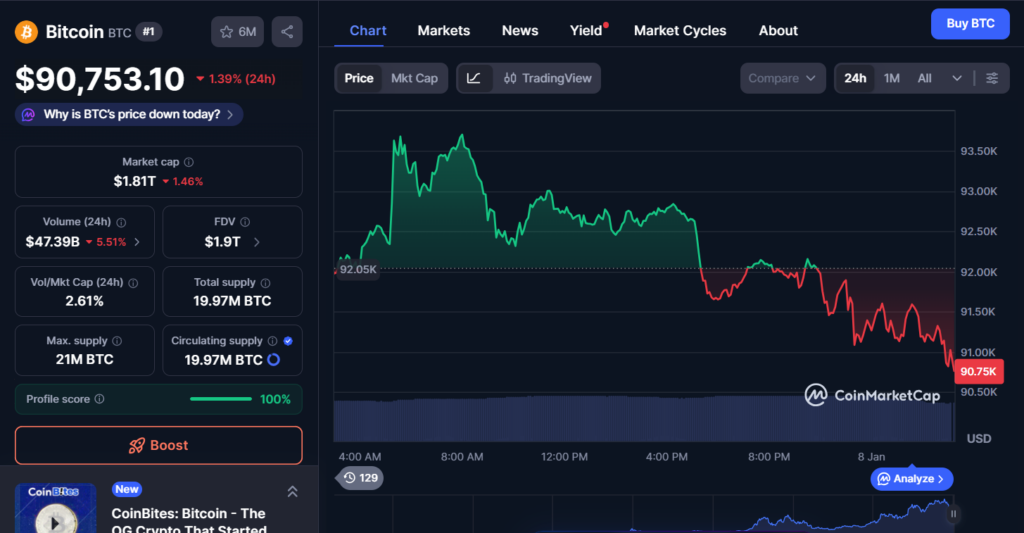Click the Profile score info icon
This screenshot has height=533, width=1024.
99,399
